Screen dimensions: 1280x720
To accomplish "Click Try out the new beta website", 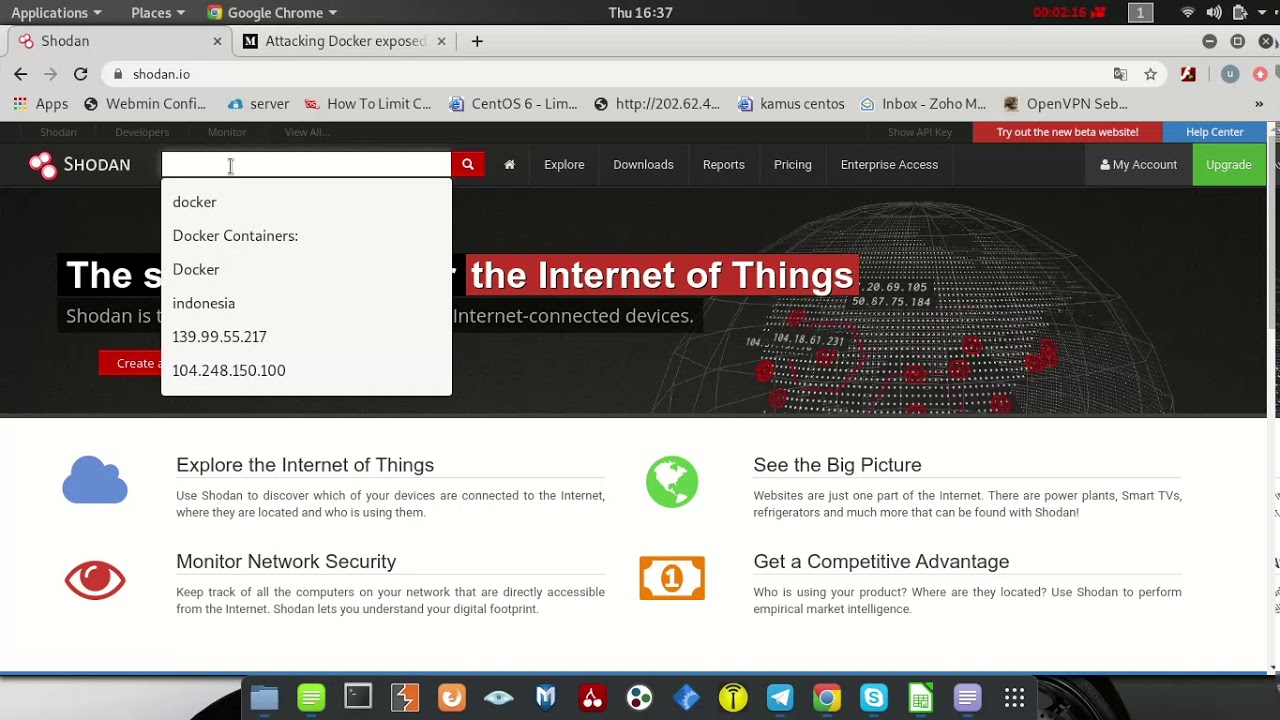I will (x=1067, y=132).
